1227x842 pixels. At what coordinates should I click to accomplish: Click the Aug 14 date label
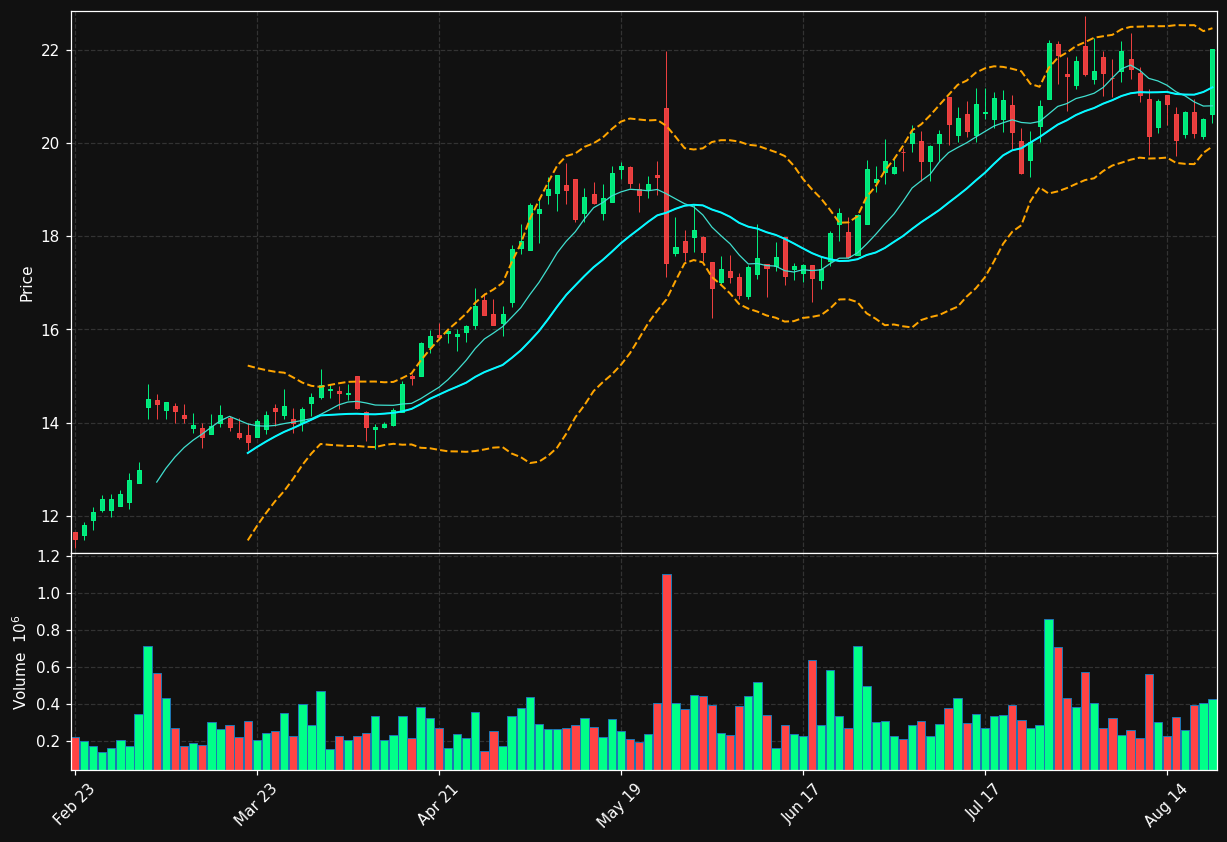pos(1165,803)
